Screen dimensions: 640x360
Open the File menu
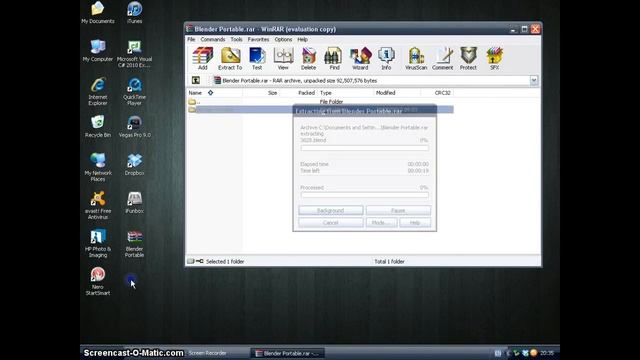(191, 40)
